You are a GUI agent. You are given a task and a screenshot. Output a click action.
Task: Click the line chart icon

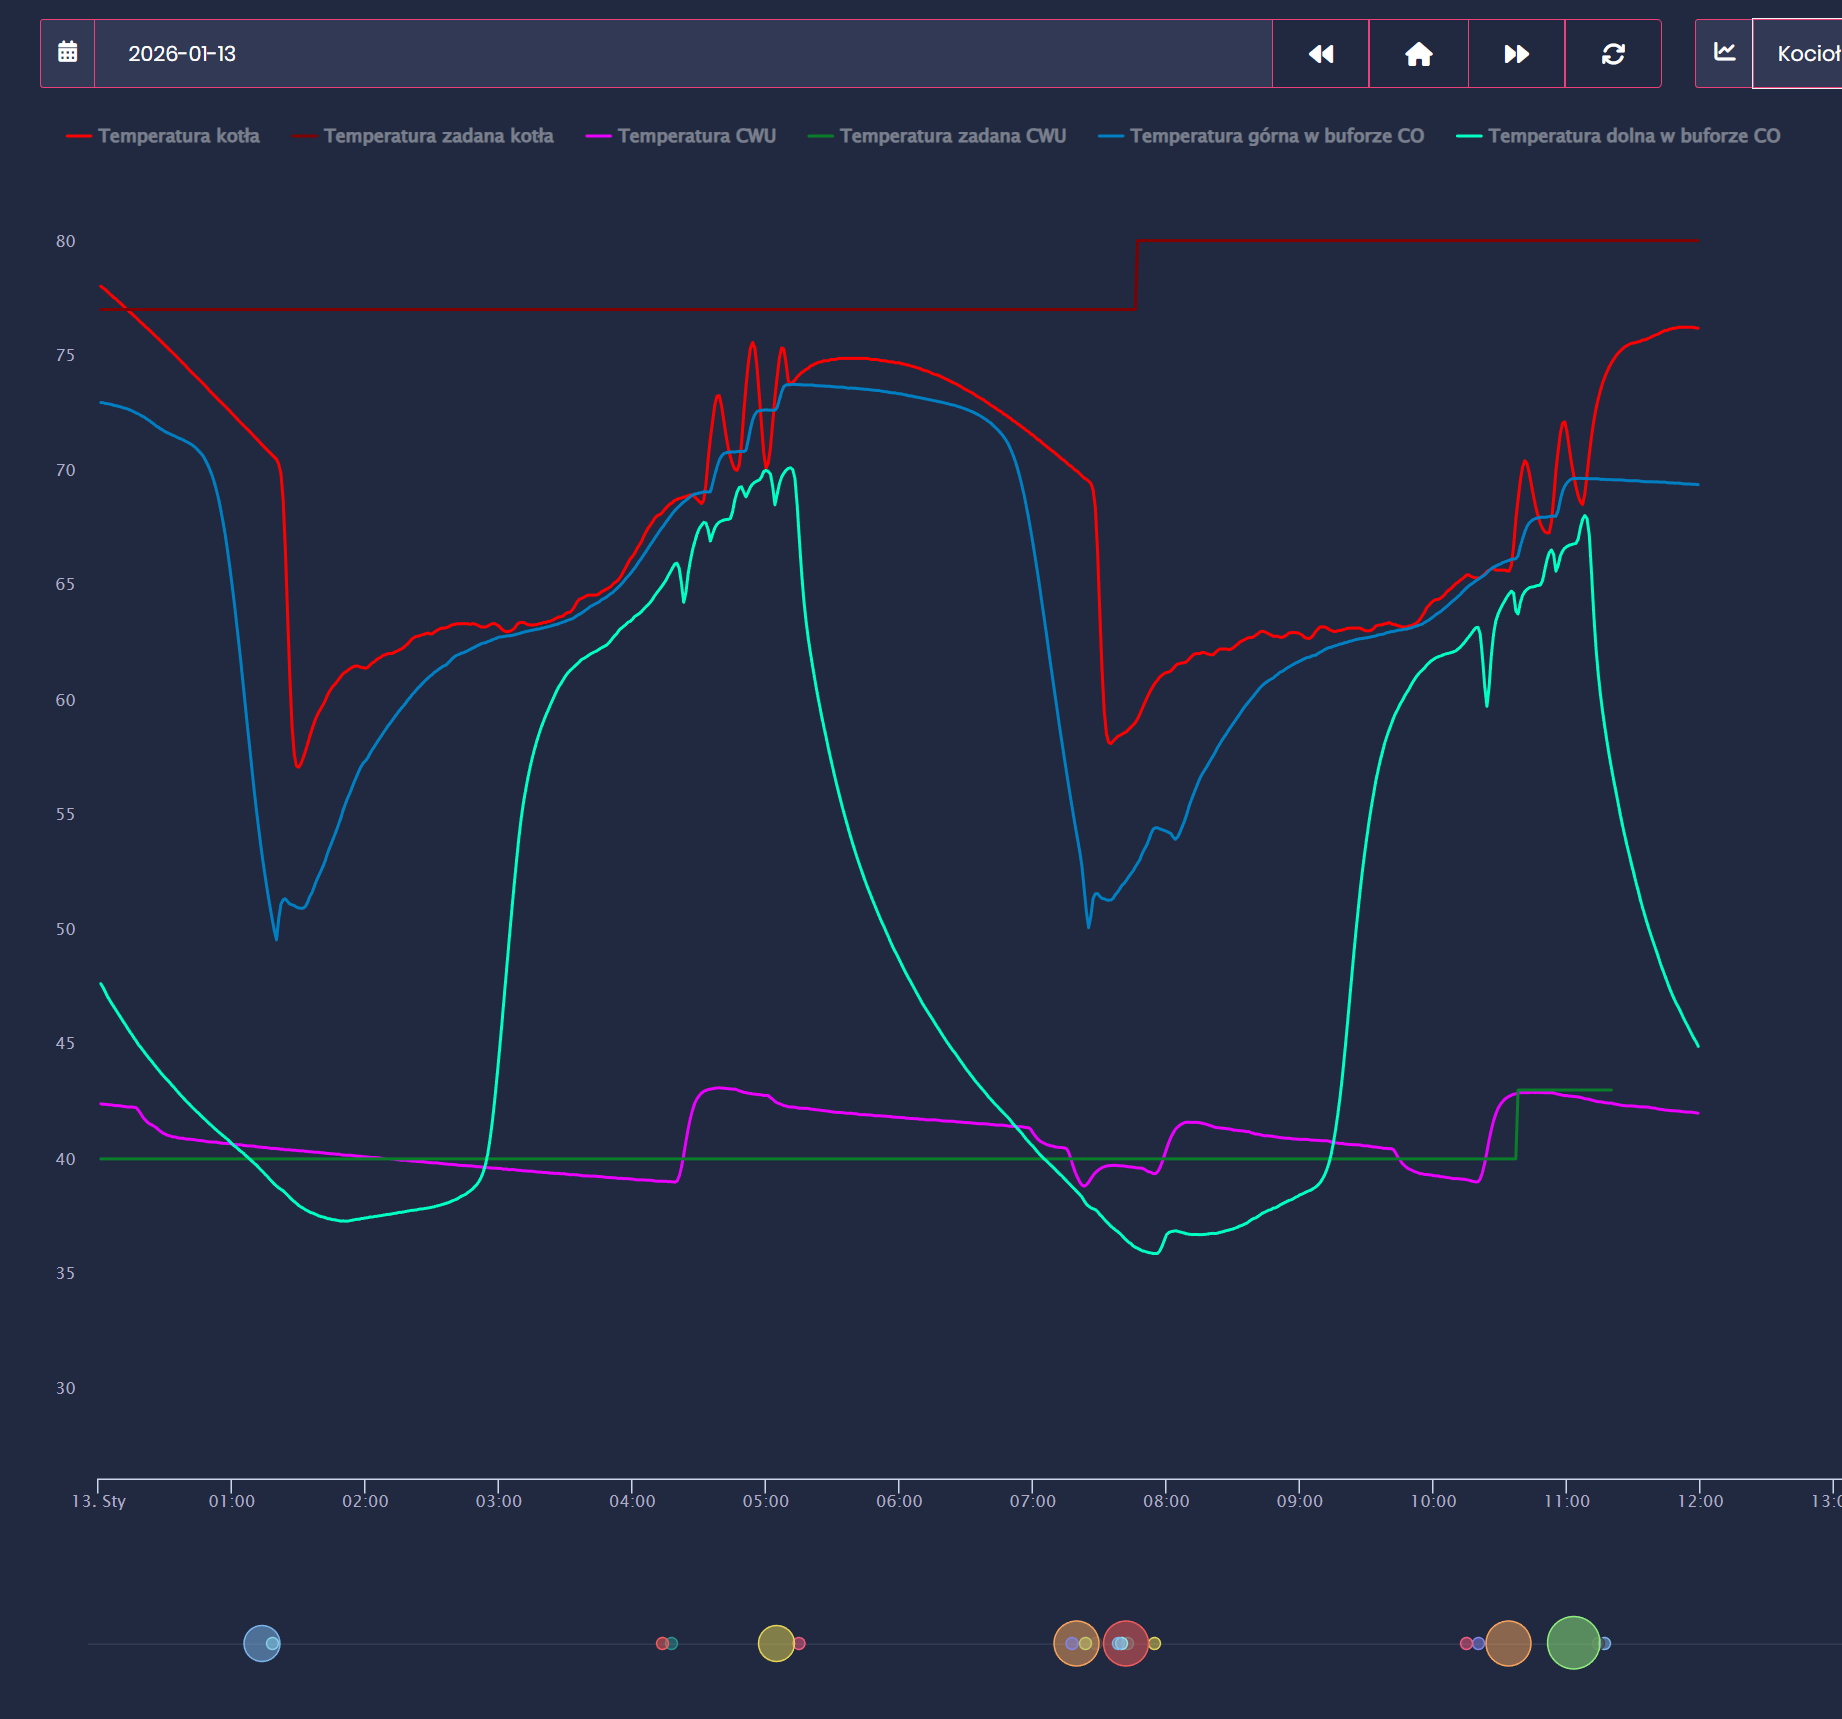pyautogui.click(x=1724, y=53)
